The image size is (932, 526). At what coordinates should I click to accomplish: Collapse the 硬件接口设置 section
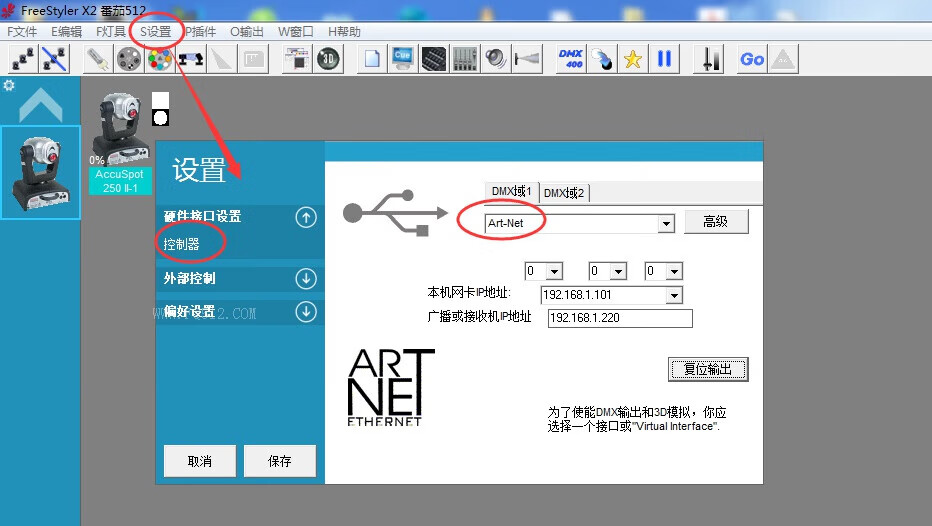tap(306, 217)
